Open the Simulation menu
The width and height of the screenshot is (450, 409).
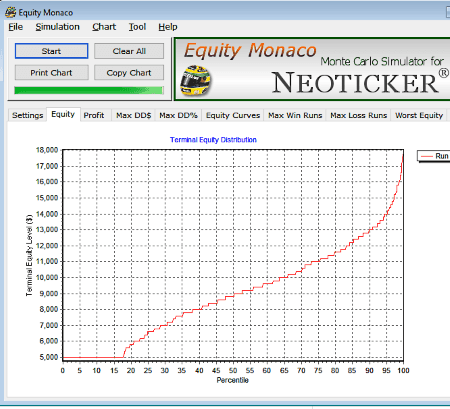pos(58,27)
